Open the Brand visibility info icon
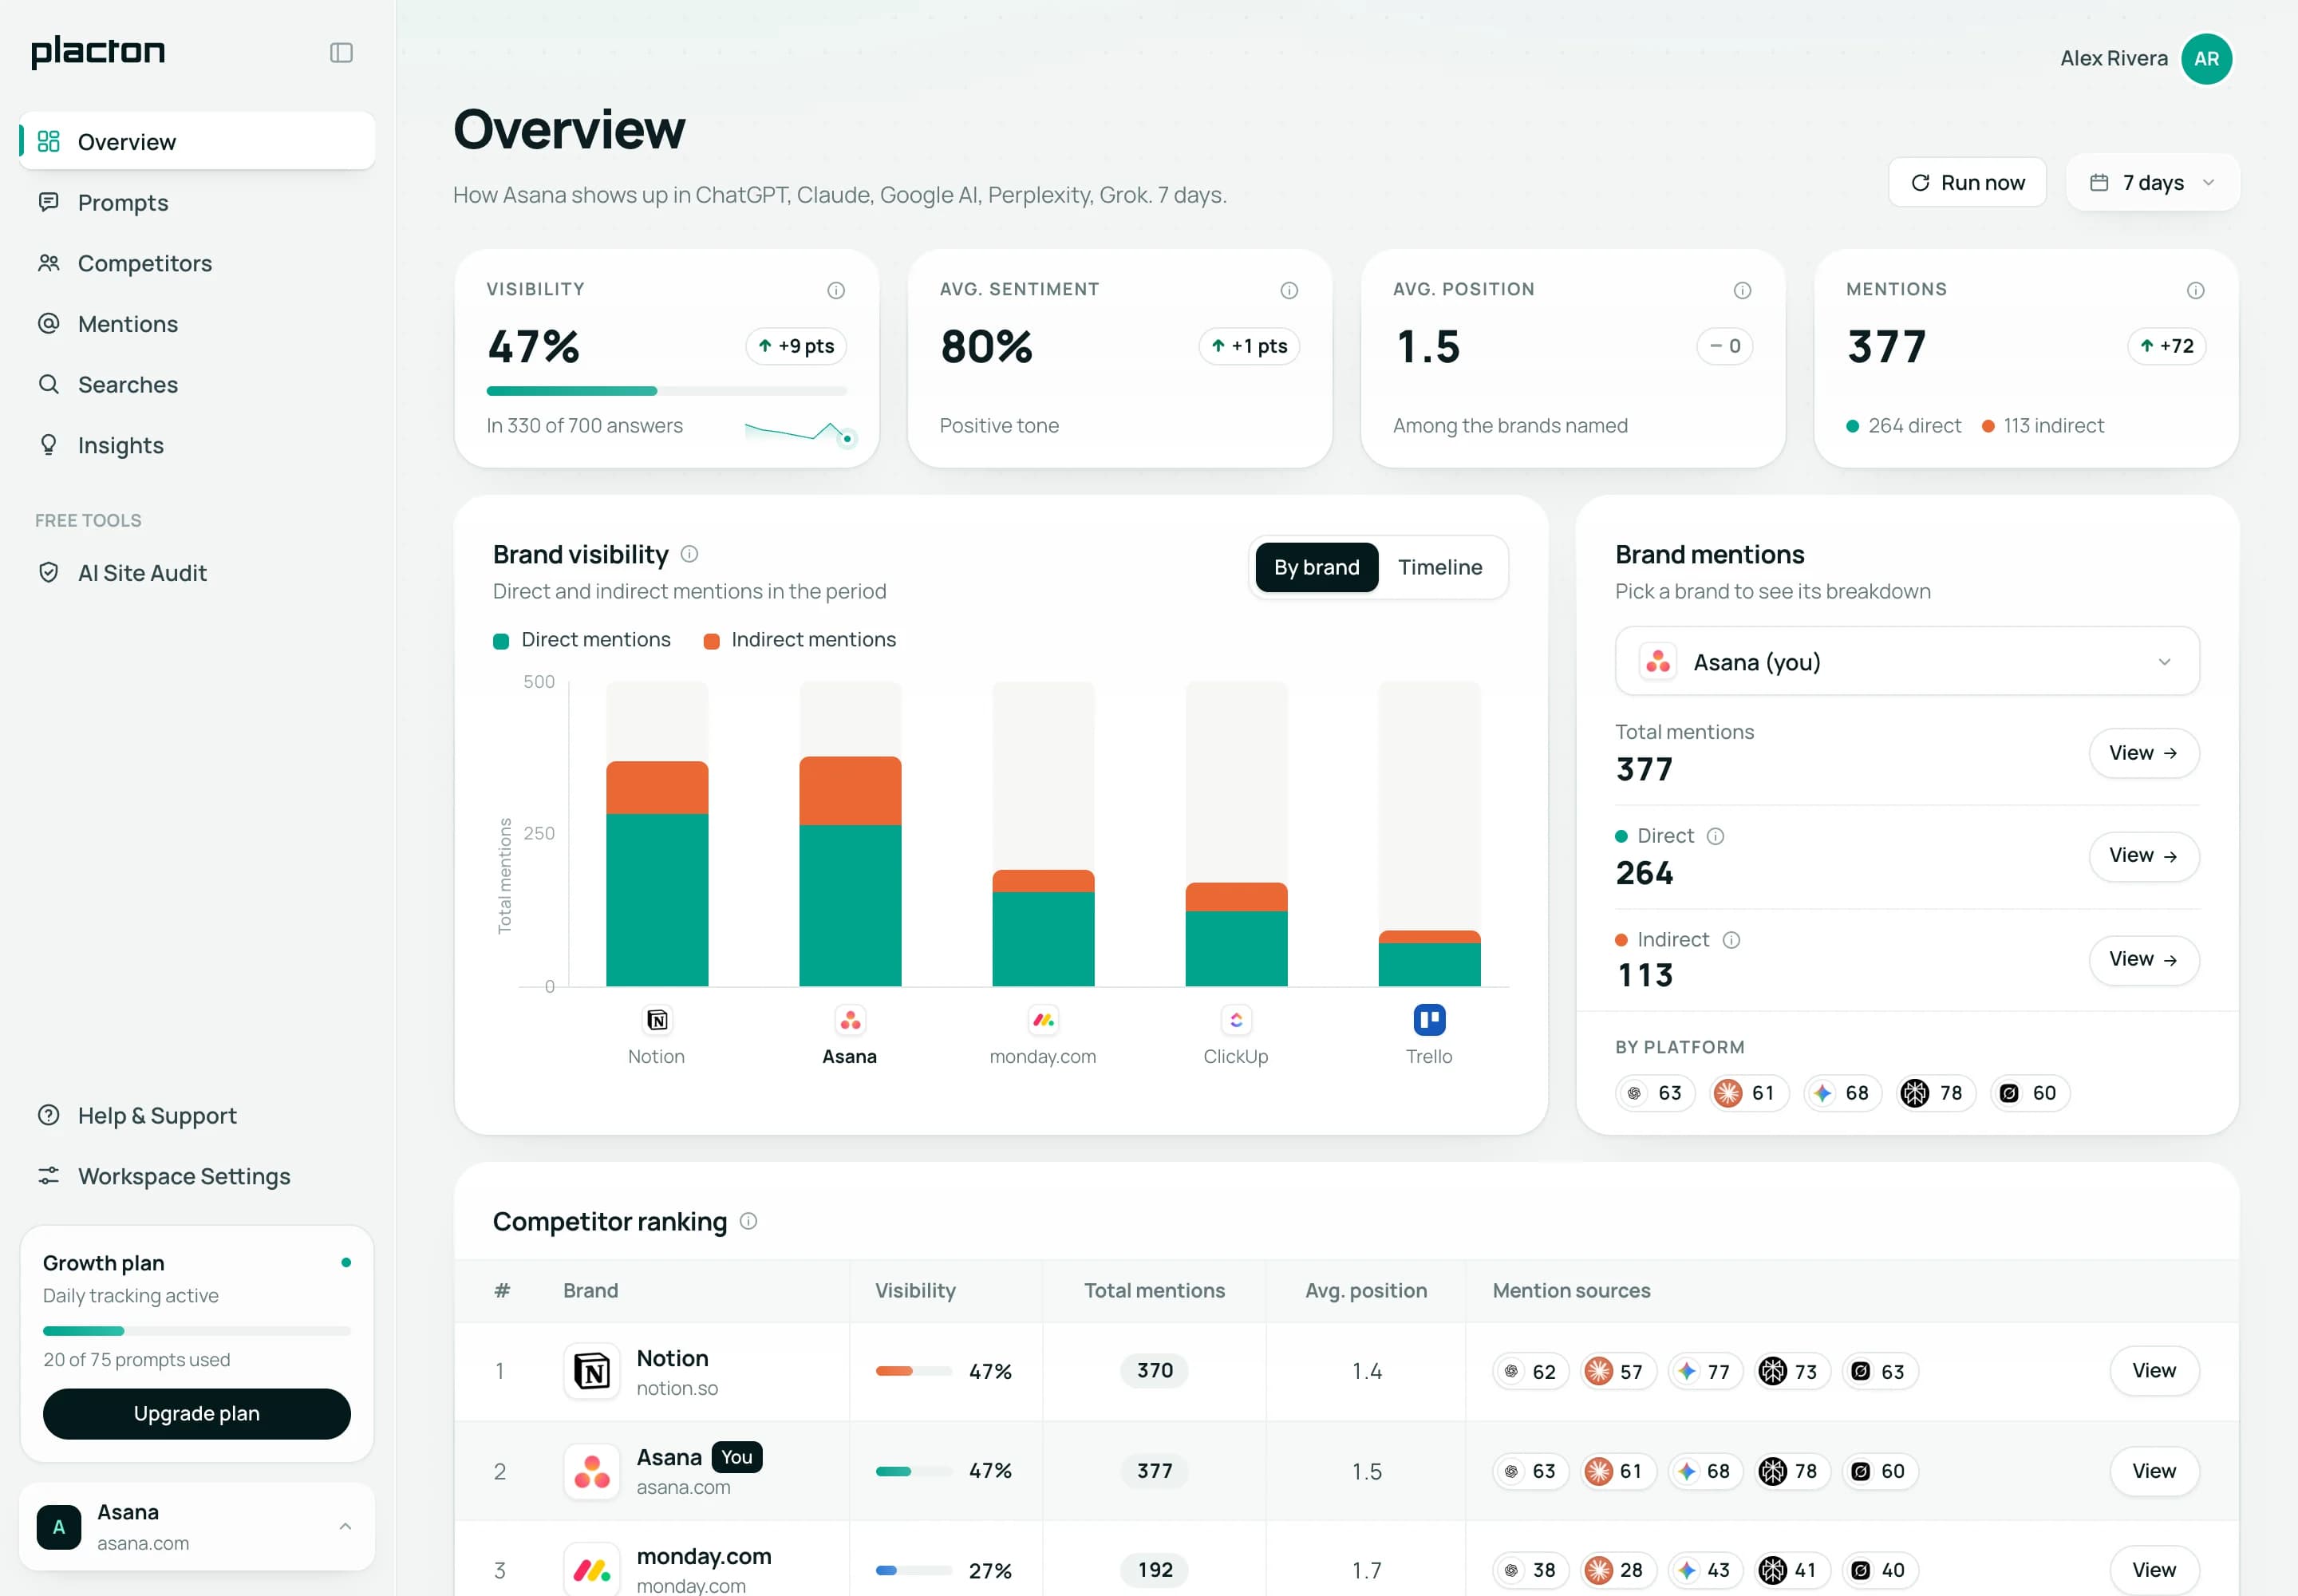This screenshot has height=1596, width=2298. pyautogui.click(x=689, y=554)
